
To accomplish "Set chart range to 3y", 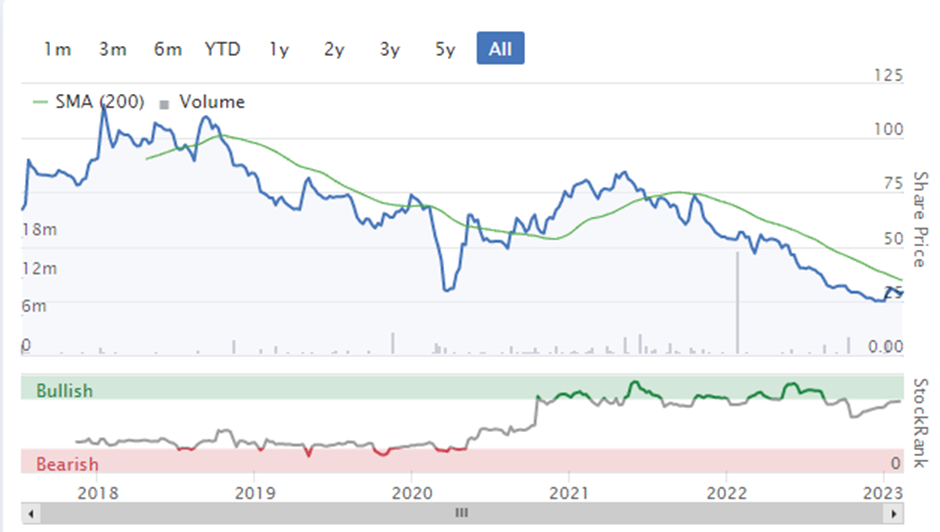I will [x=390, y=49].
